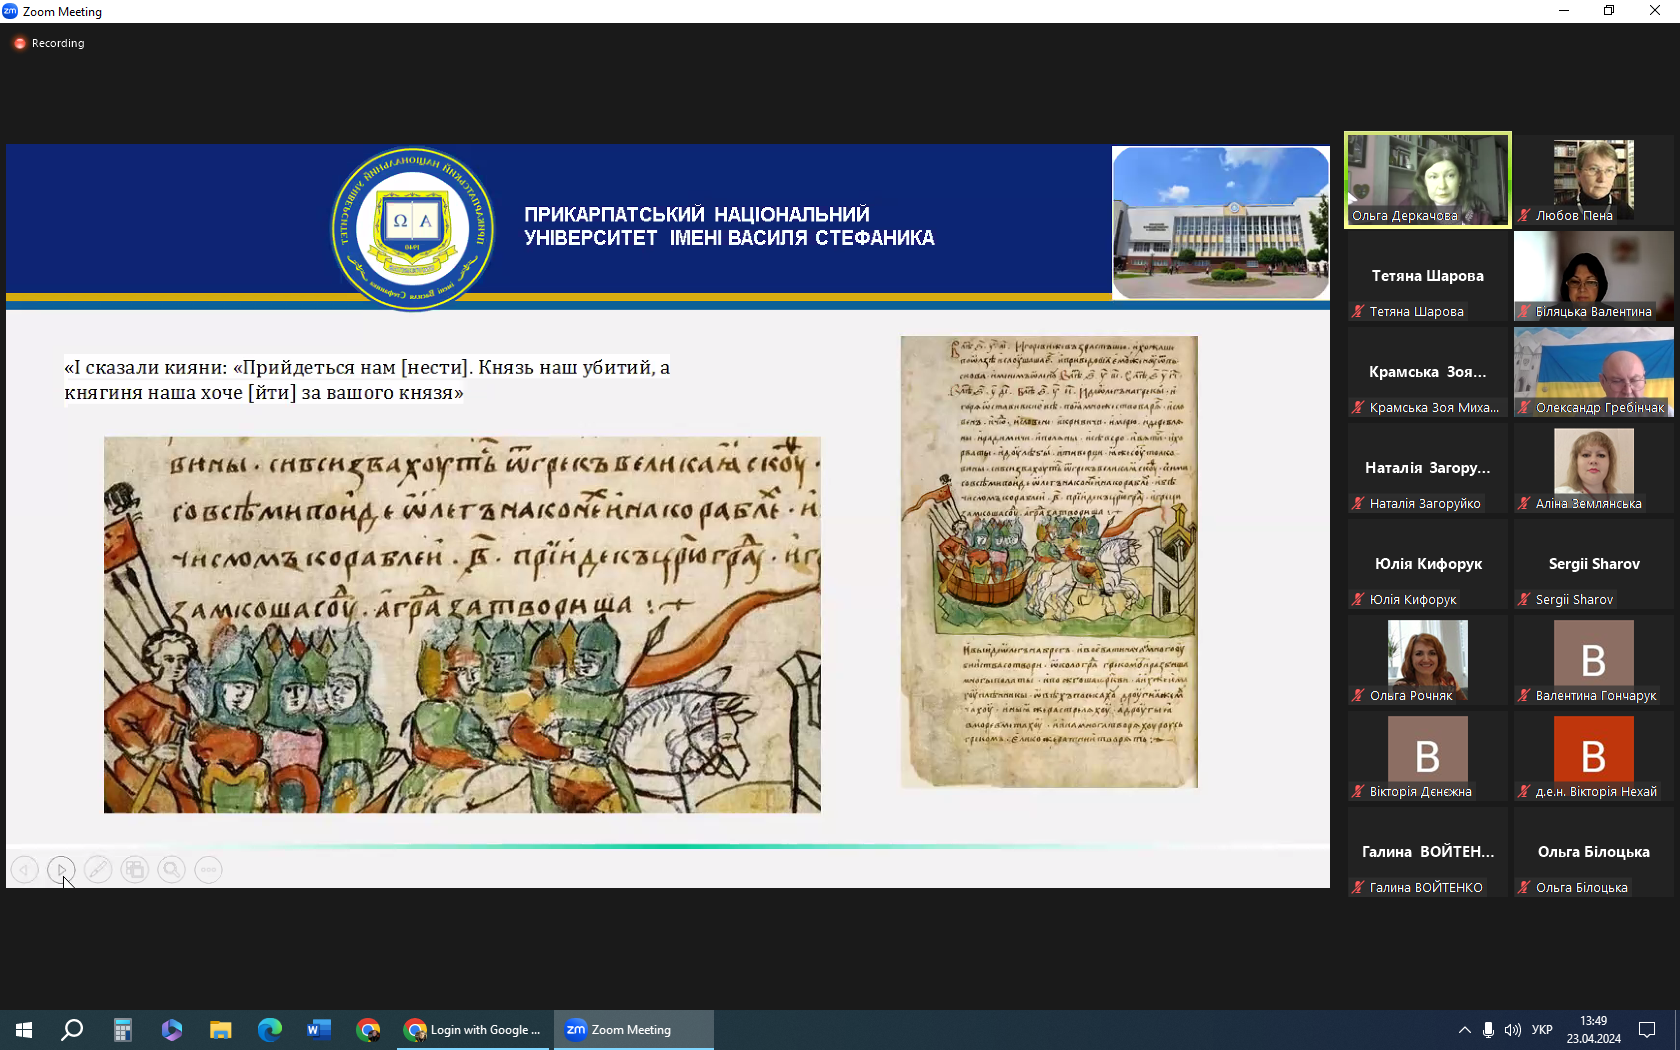
Task: Click the taskbar Search magnifier
Action: point(72,1030)
